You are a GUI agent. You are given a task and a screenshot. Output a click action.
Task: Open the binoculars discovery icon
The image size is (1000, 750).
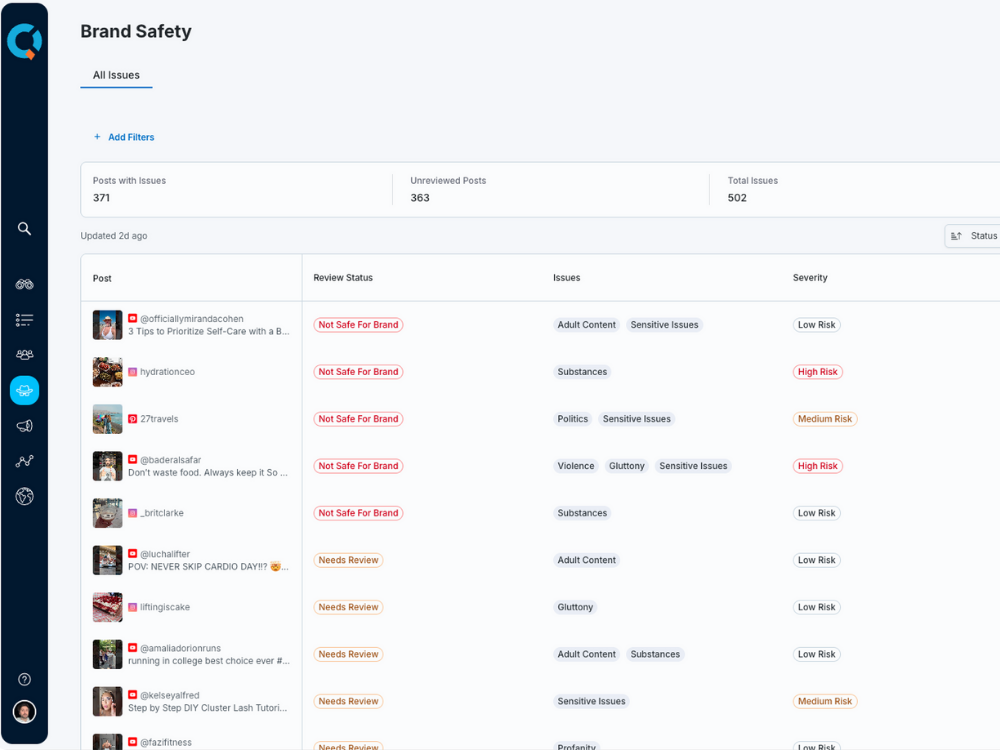25,284
